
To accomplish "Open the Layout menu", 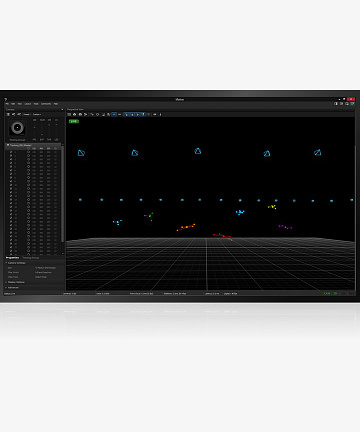I will click(28, 104).
